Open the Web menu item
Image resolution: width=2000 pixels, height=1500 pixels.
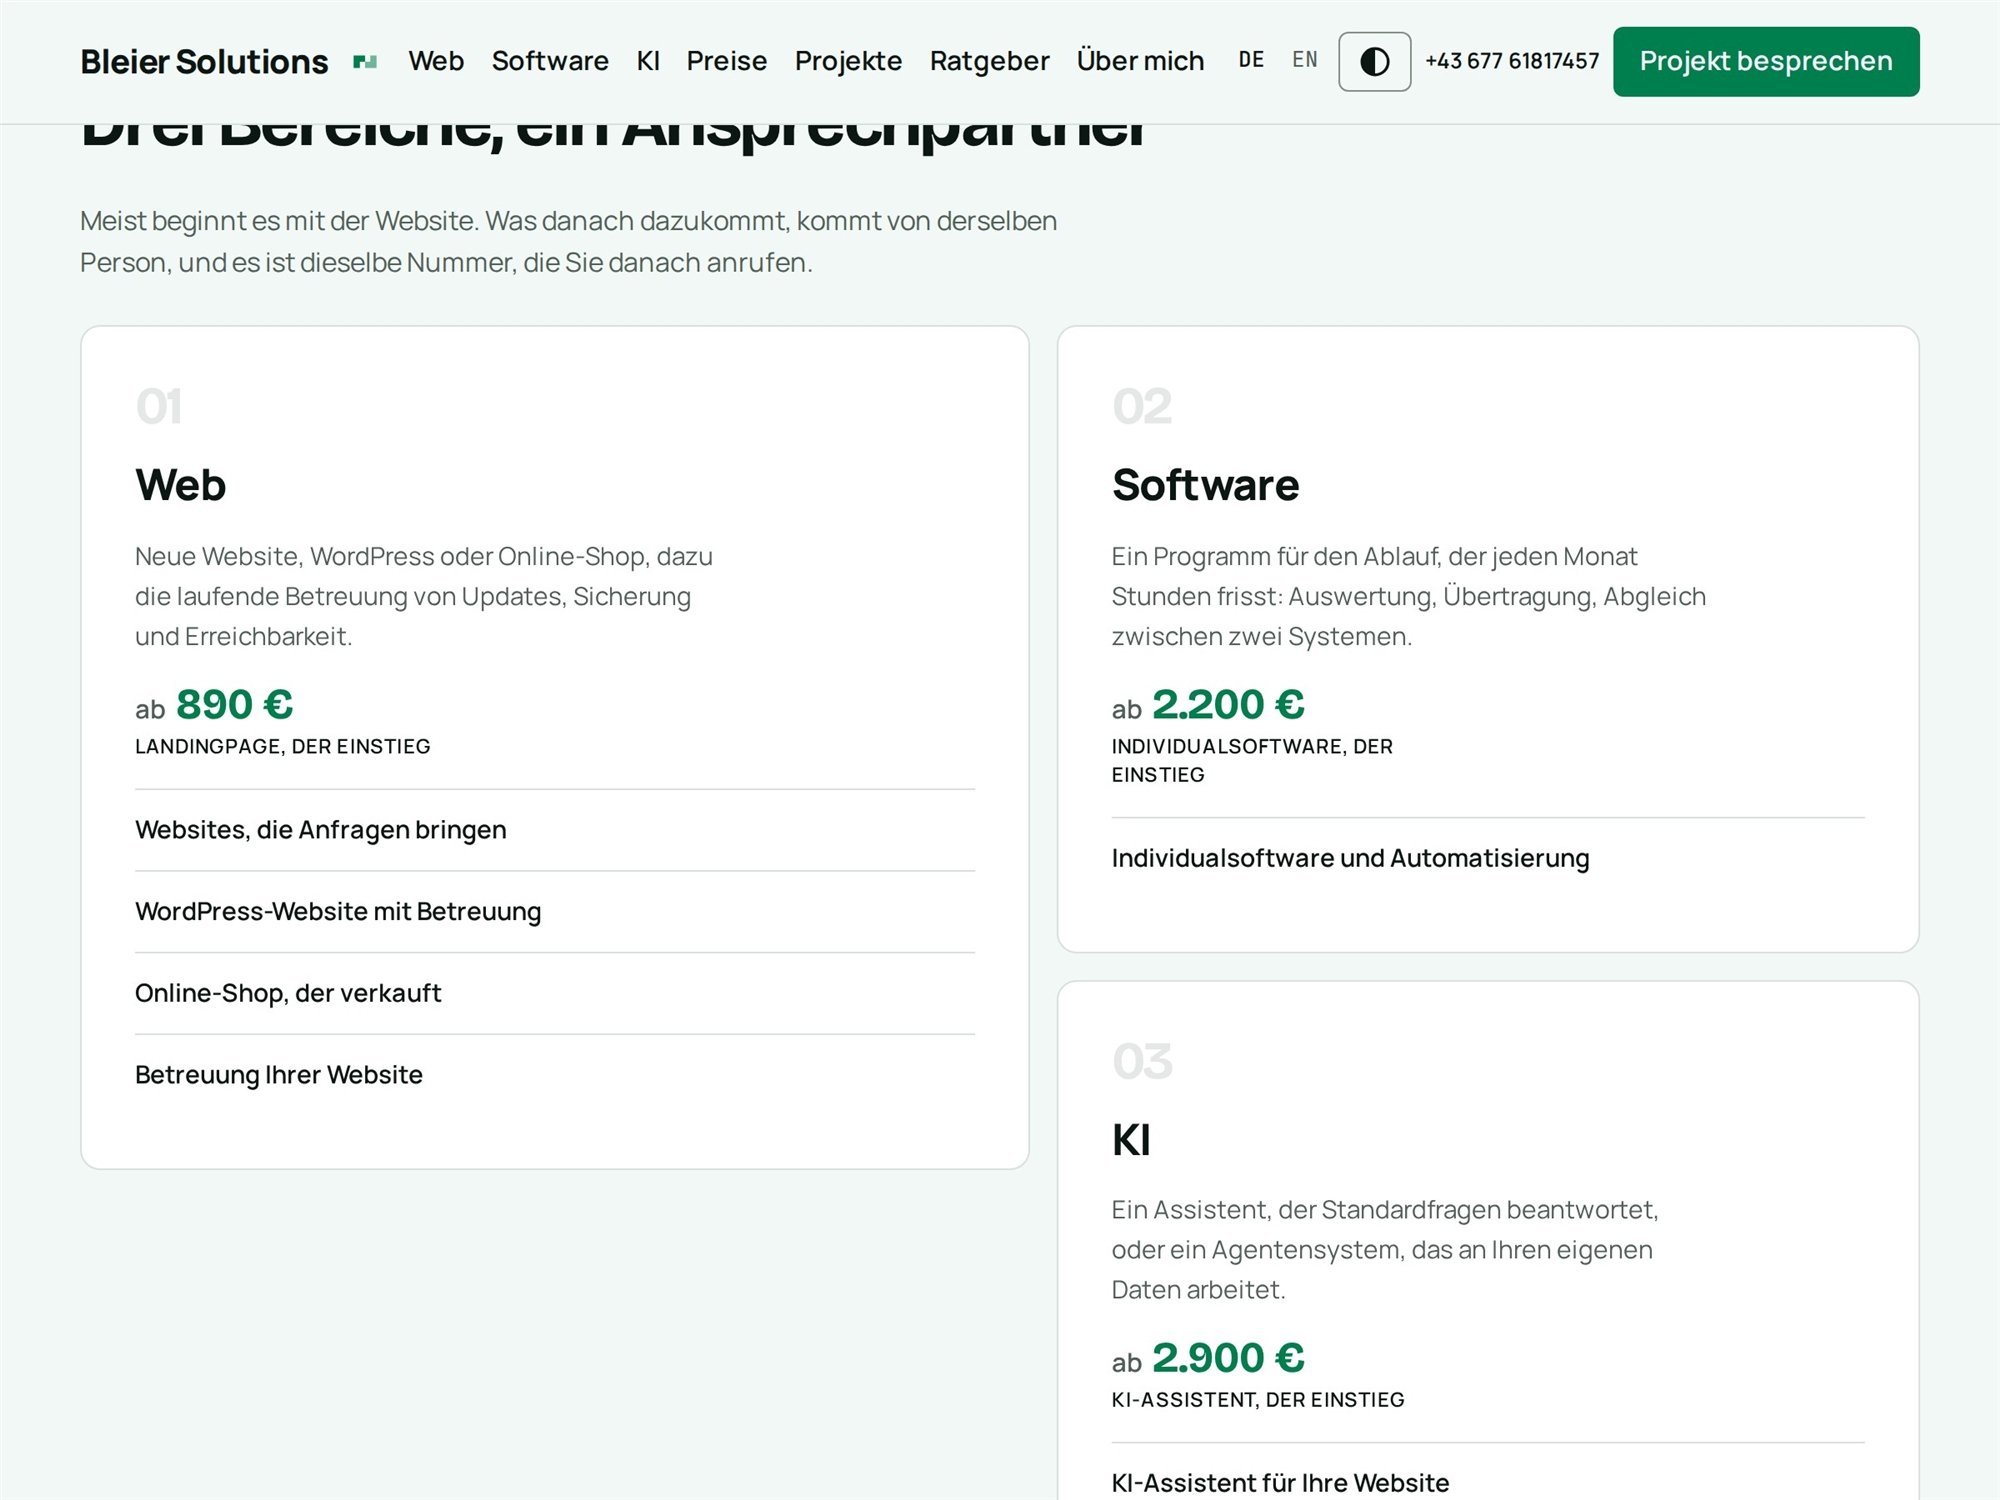click(x=436, y=61)
